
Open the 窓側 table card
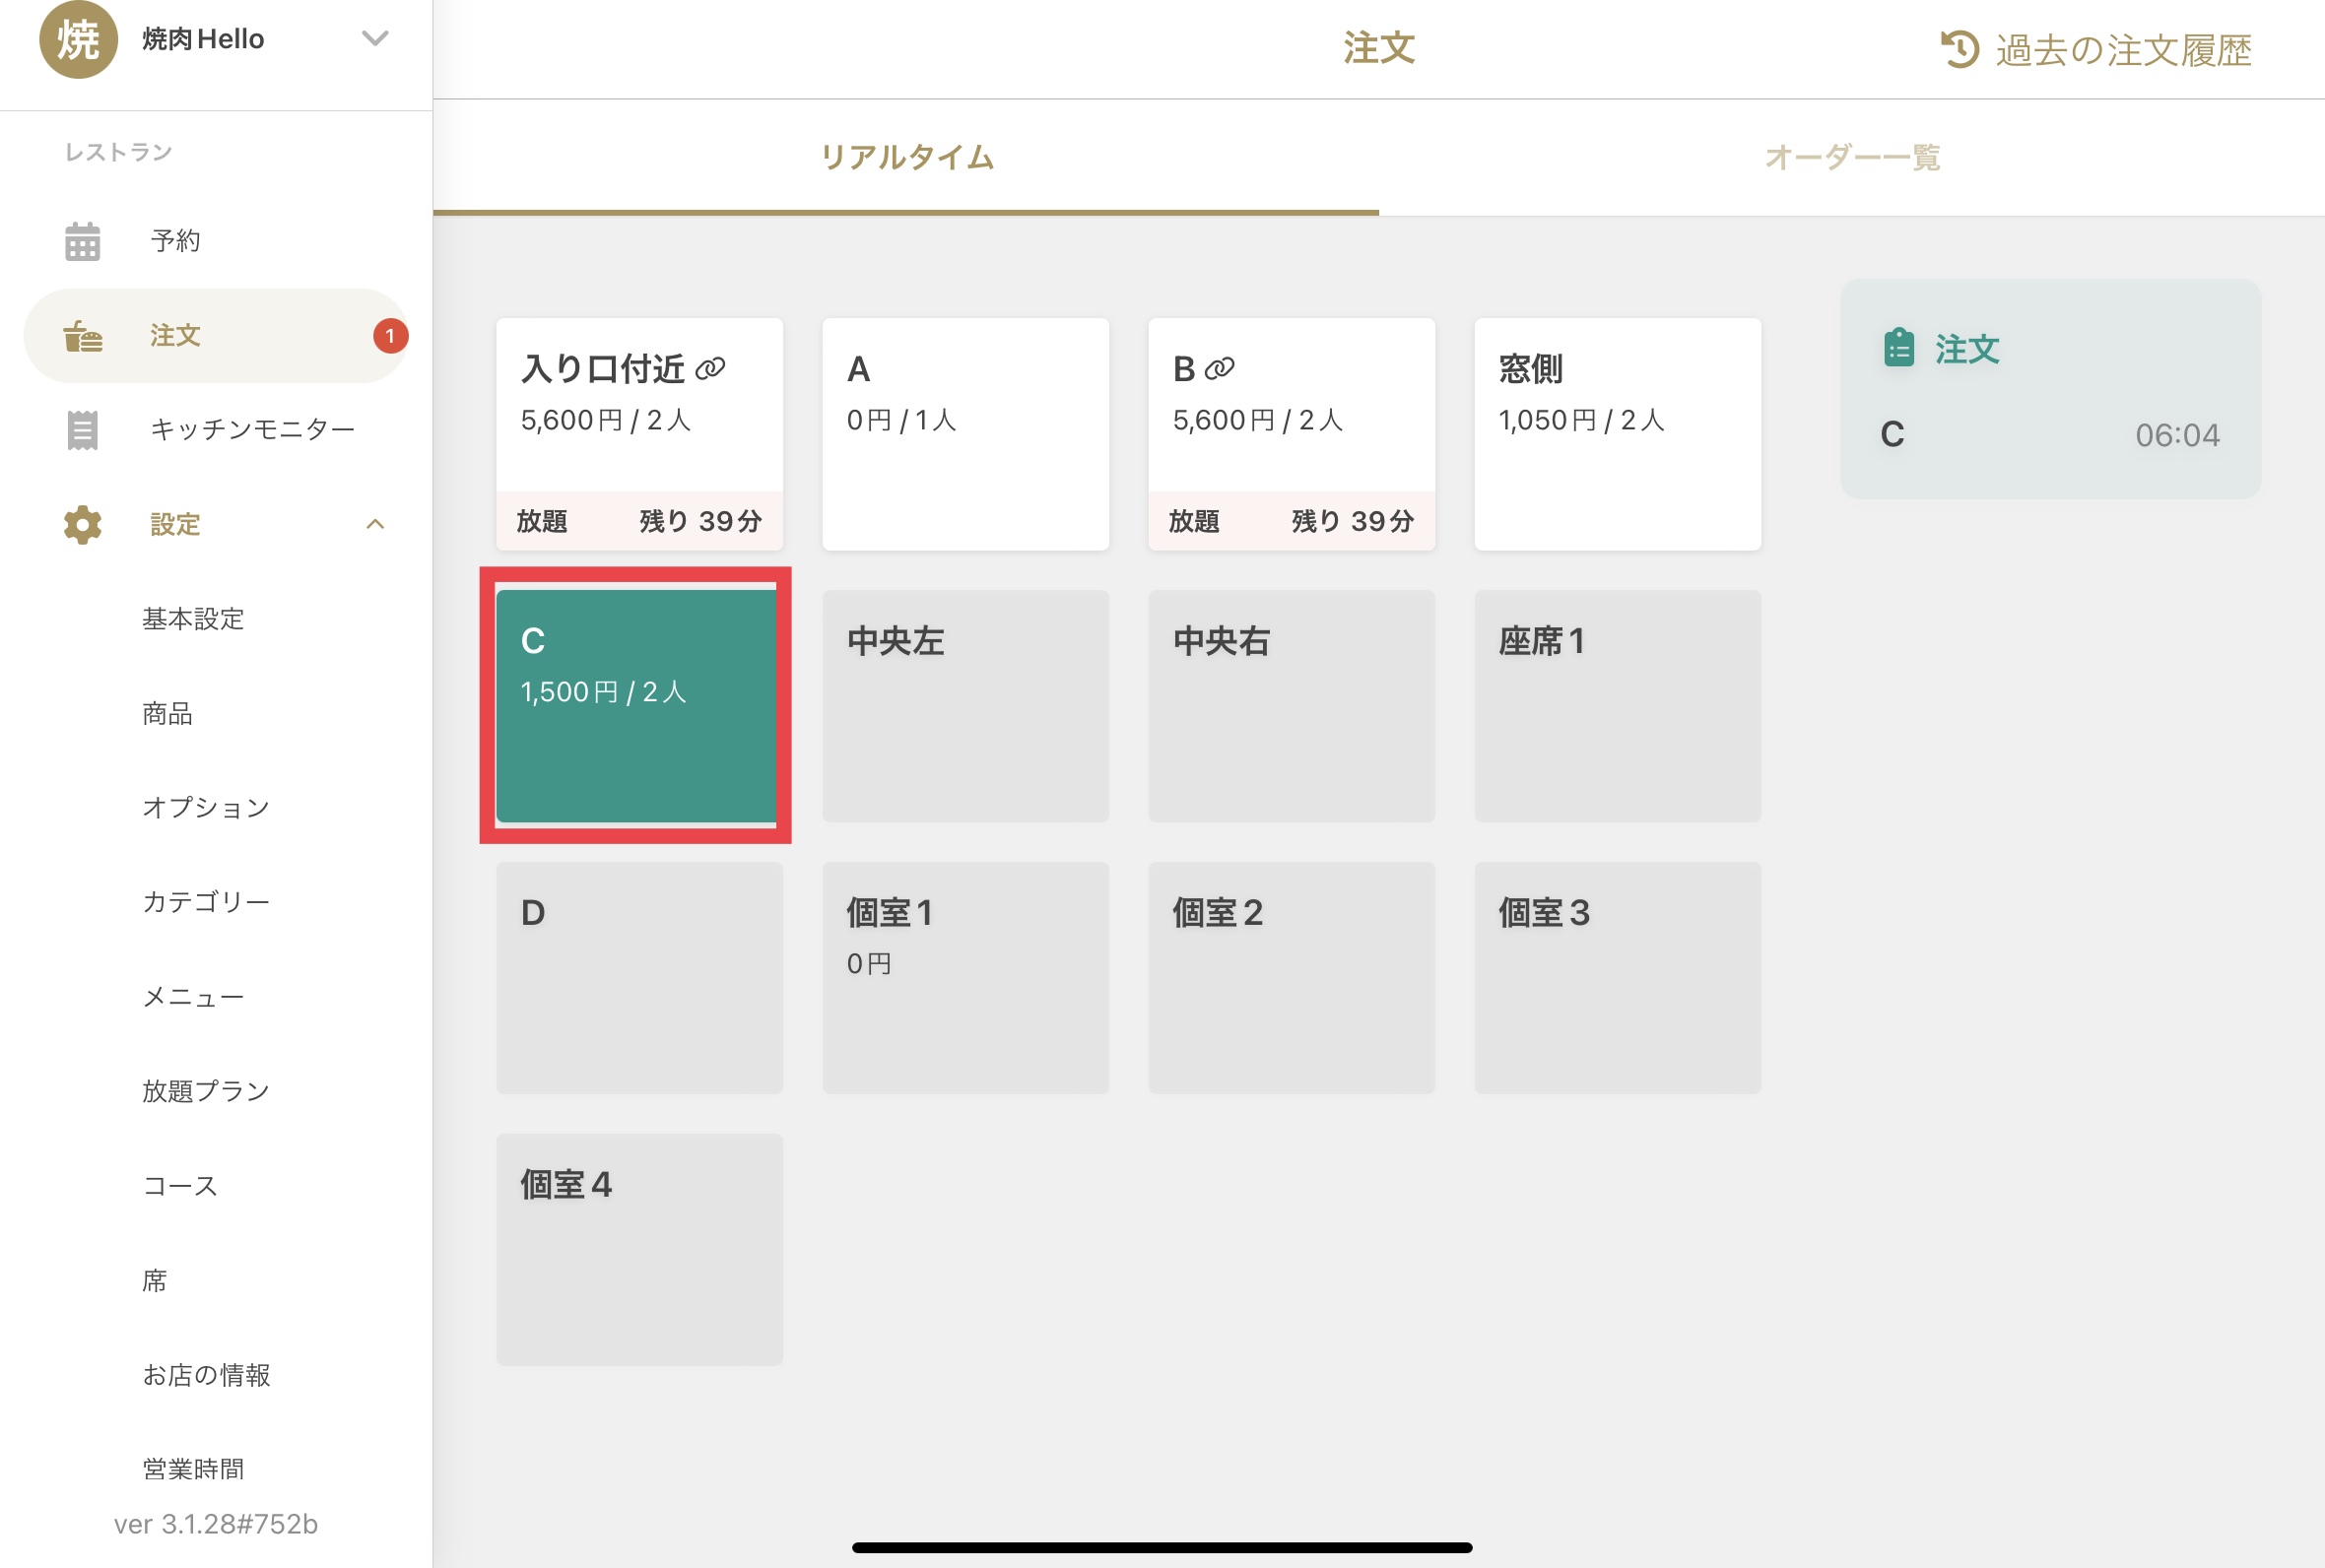(x=1616, y=434)
